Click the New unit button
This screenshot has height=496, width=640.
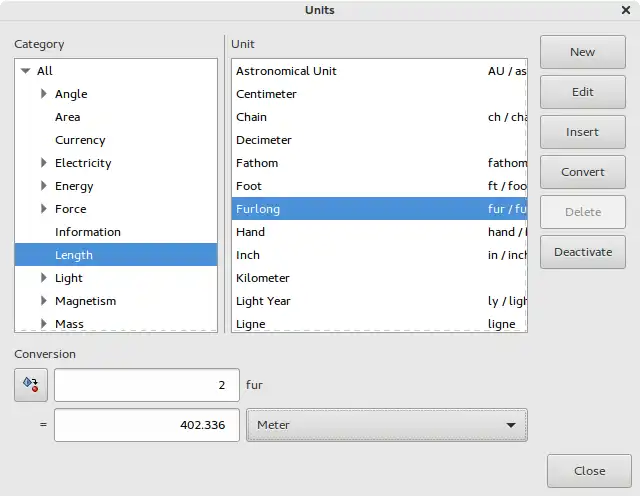pos(582,52)
